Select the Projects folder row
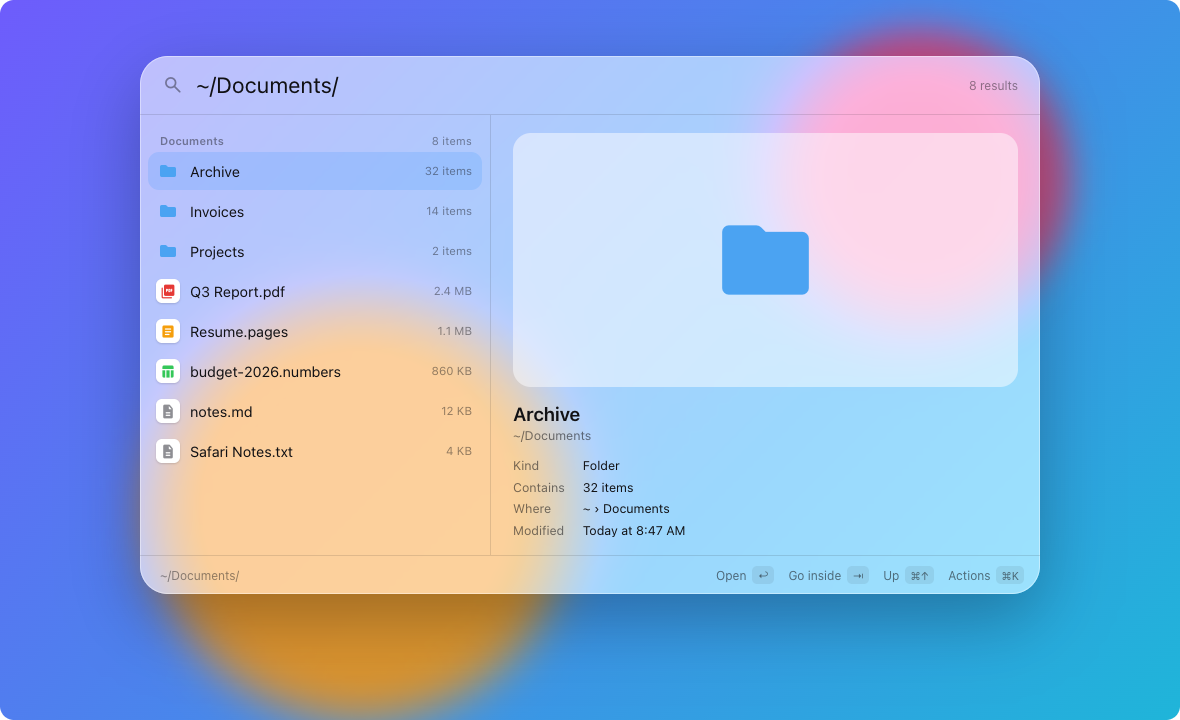The width and height of the screenshot is (1180, 720). point(315,251)
